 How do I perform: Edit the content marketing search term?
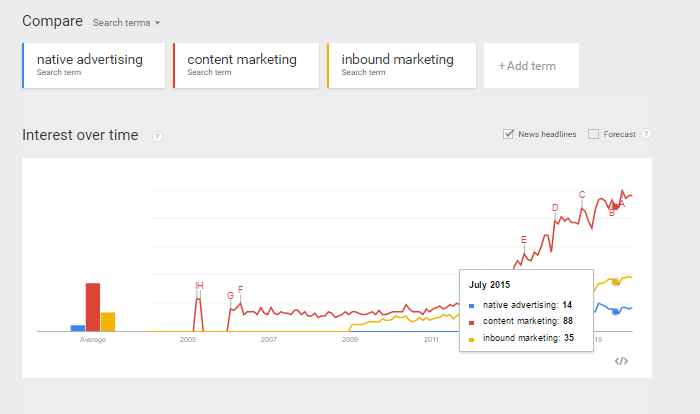246,65
